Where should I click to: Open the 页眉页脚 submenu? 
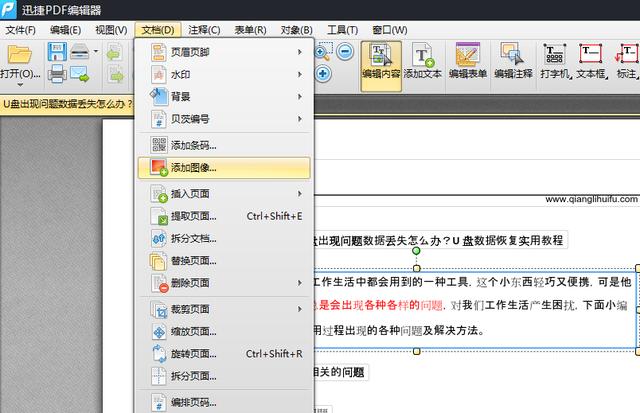[x=224, y=52]
